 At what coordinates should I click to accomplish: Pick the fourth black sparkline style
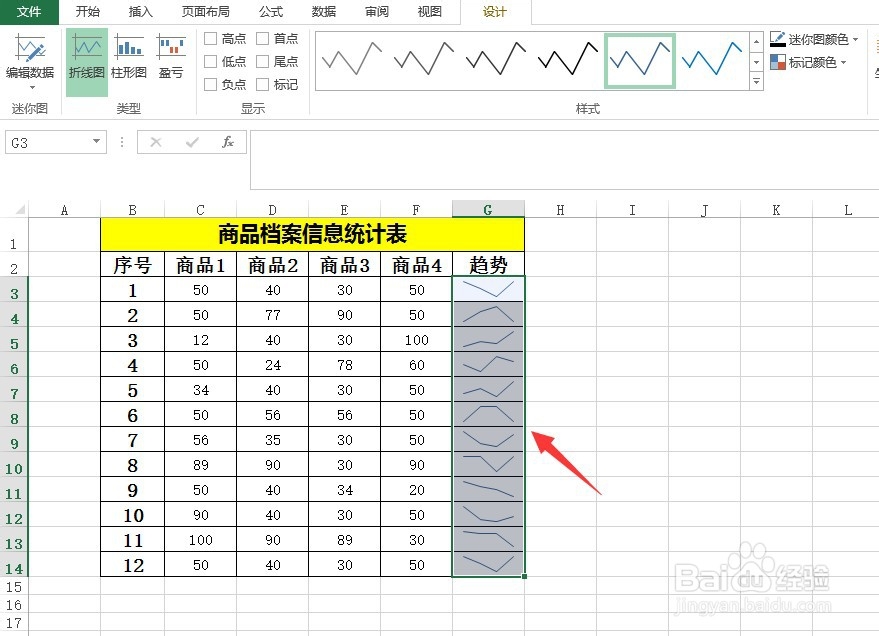[x=567, y=59]
